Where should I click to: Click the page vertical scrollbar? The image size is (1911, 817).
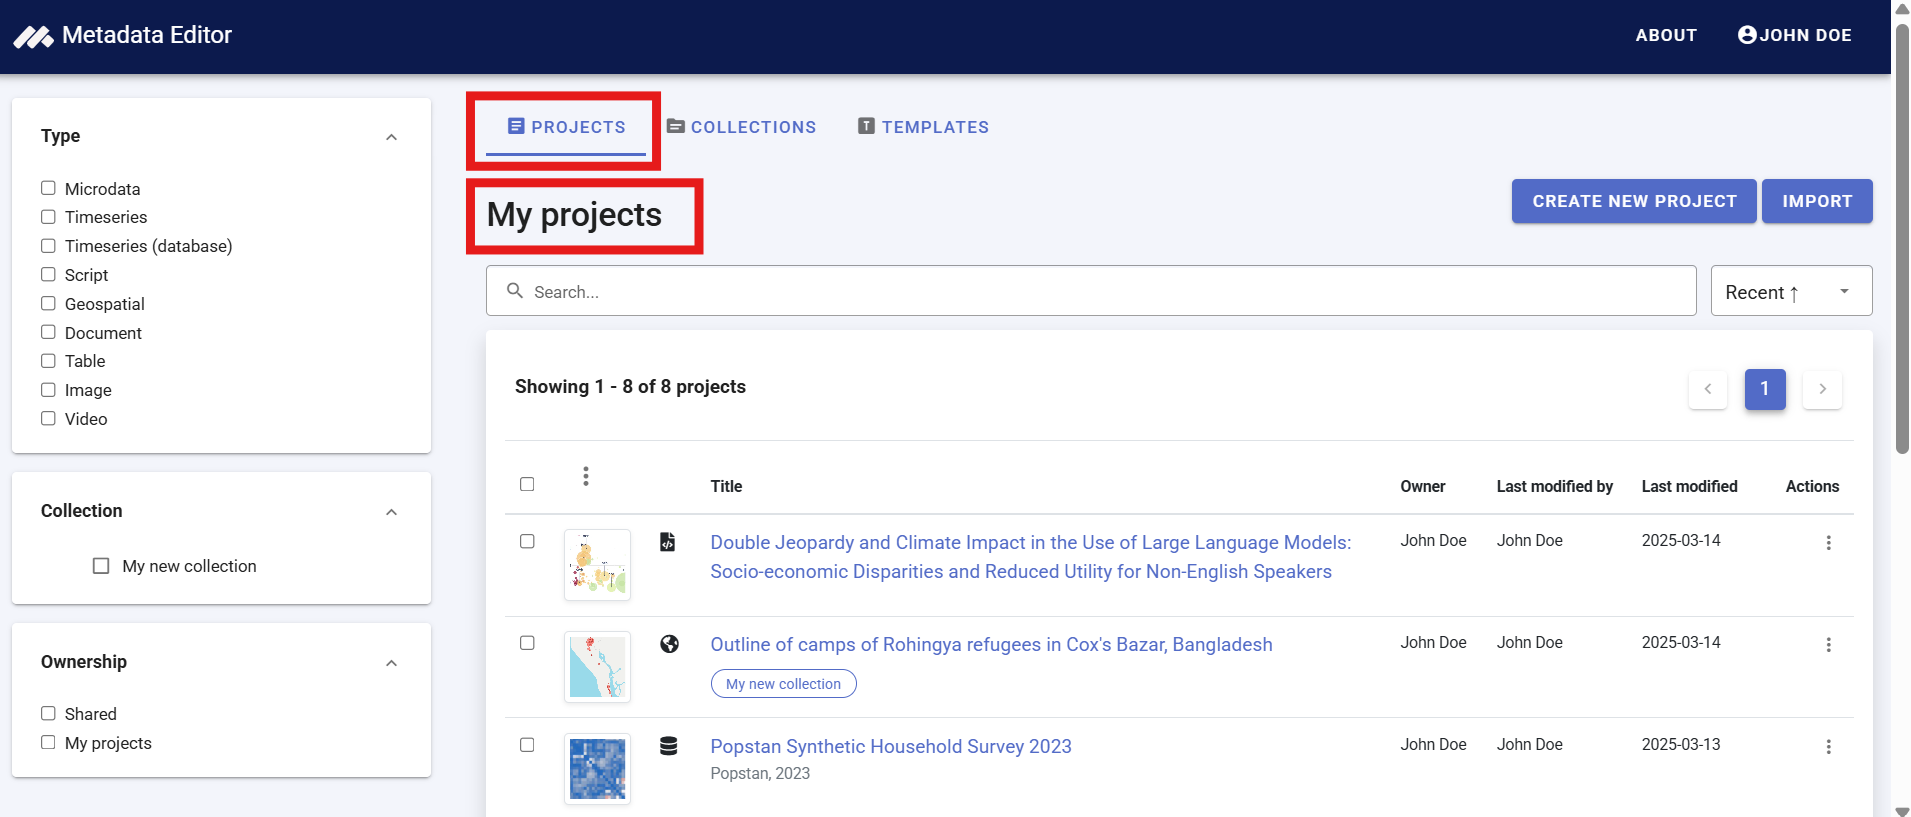pos(1901,240)
